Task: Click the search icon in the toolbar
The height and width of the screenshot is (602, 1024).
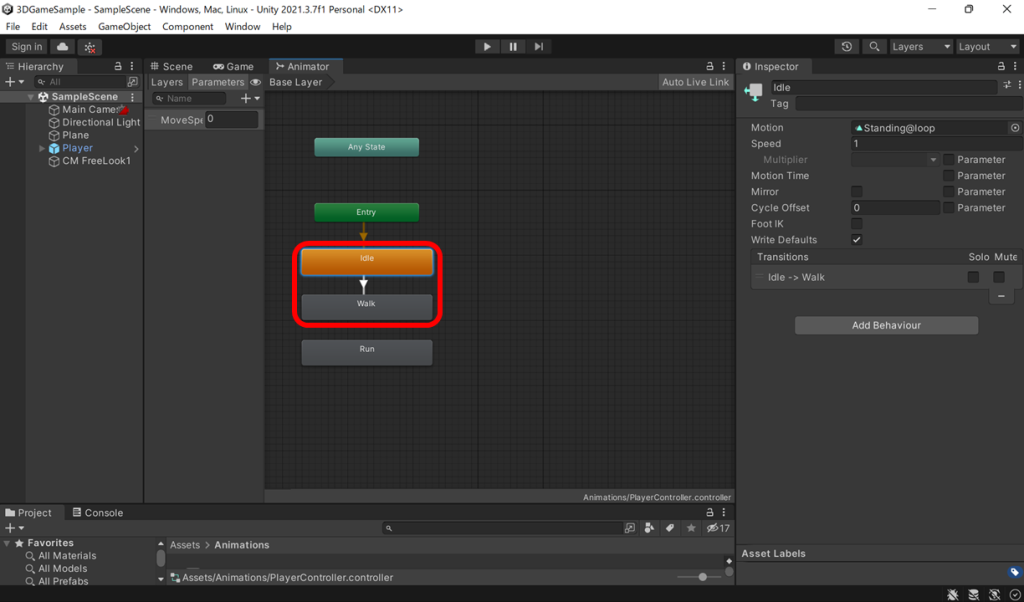Action: pos(873,46)
